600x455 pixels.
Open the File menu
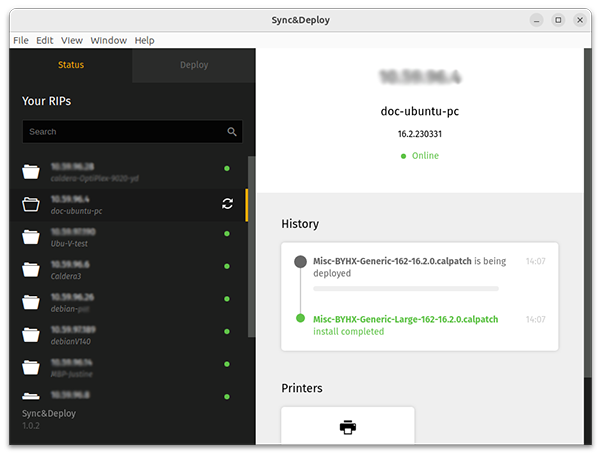coord(21,40)
